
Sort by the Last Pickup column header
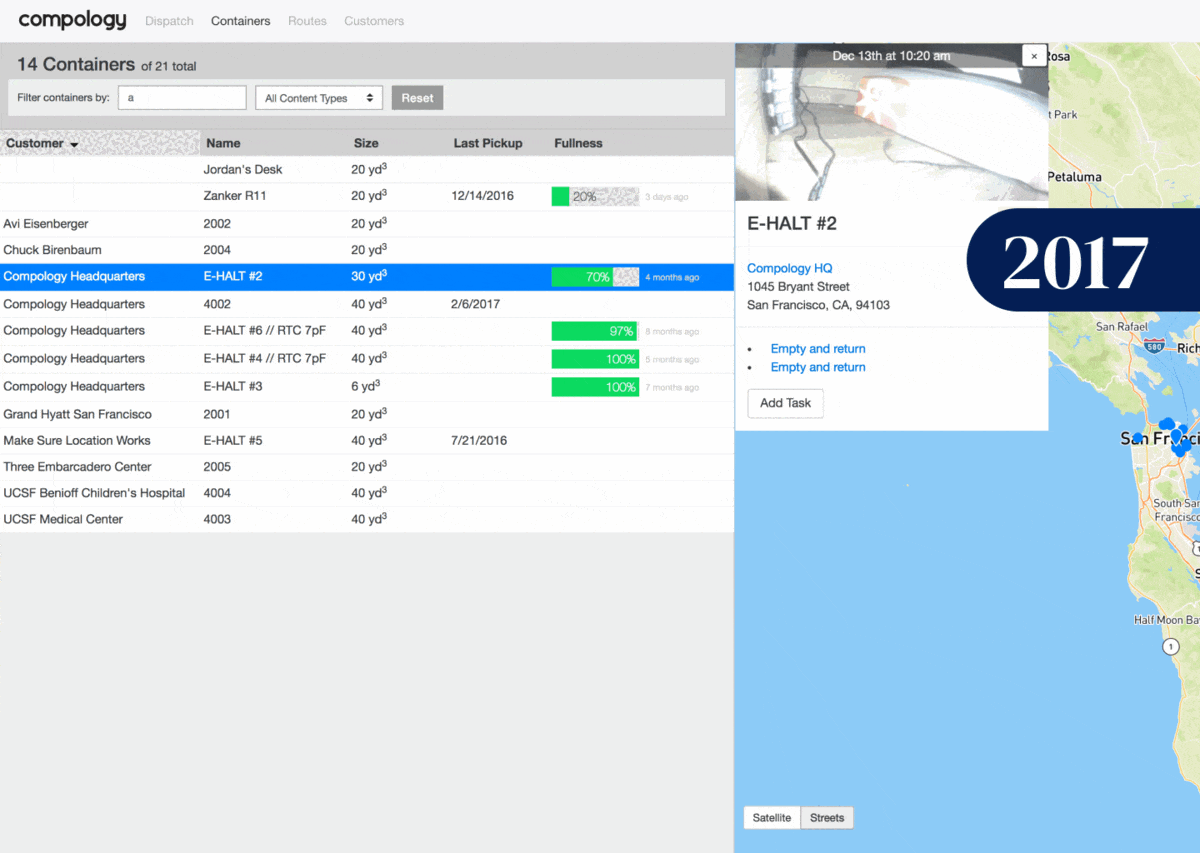coord(488,143)
